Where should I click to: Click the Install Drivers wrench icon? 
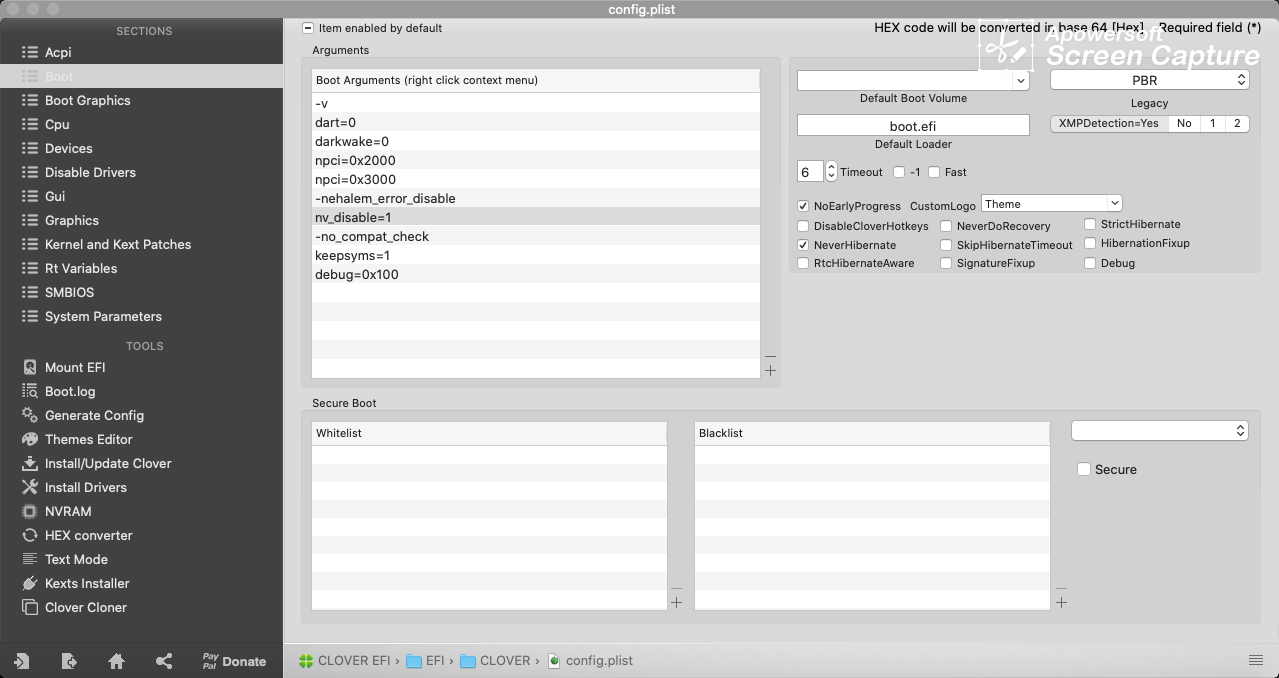click(30, 487)
